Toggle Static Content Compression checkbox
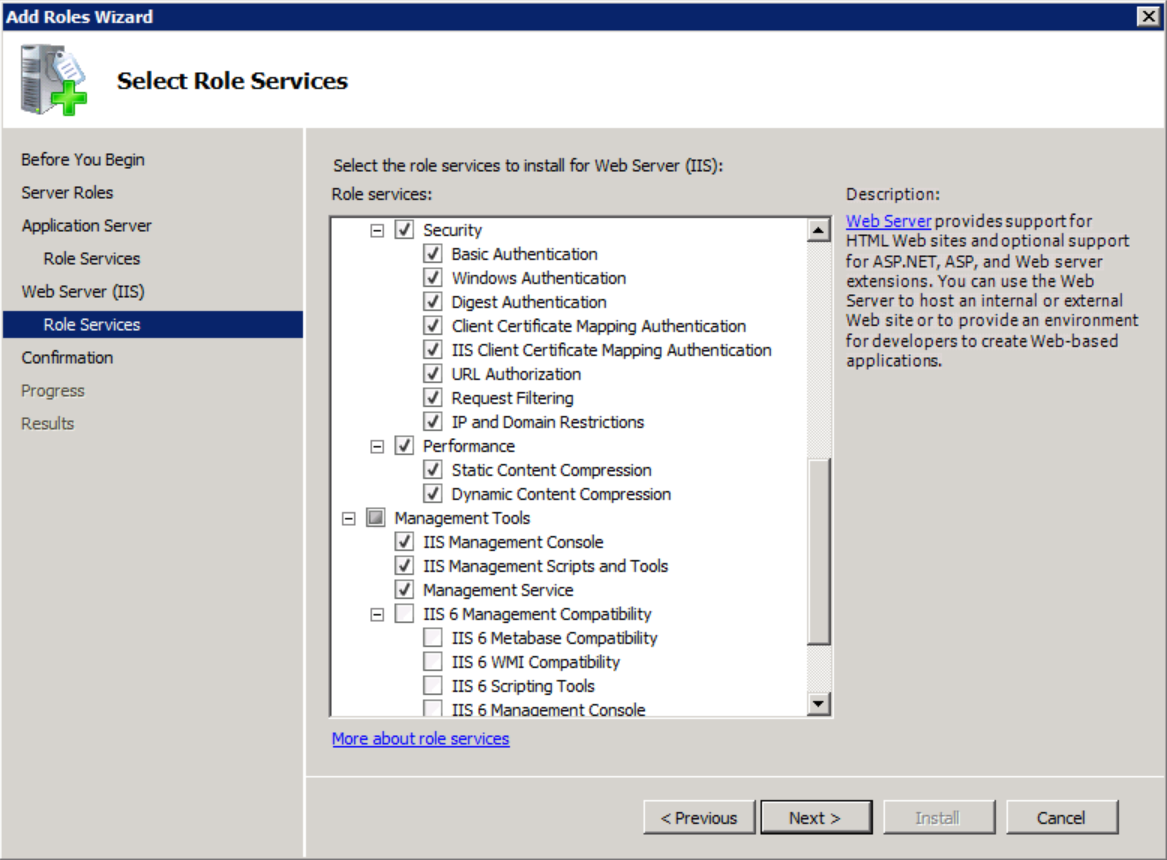This screenshot has height=860, width=1167. click(432, 469)
